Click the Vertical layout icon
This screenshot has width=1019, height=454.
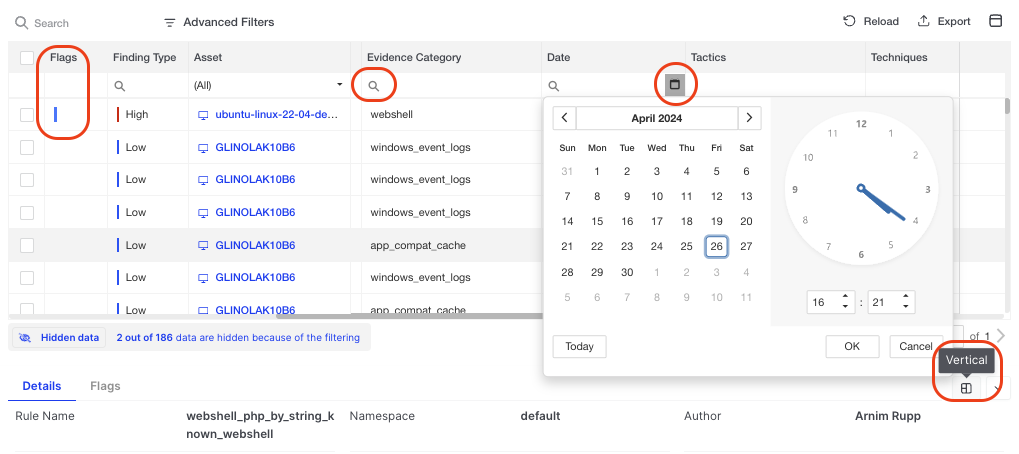click(x=966, y=388)
